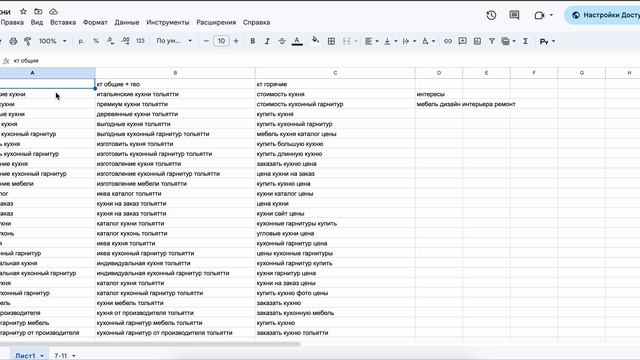Star the document with the star icon
This screenshot has width=640, height=360.
click(x=24, y=11)
